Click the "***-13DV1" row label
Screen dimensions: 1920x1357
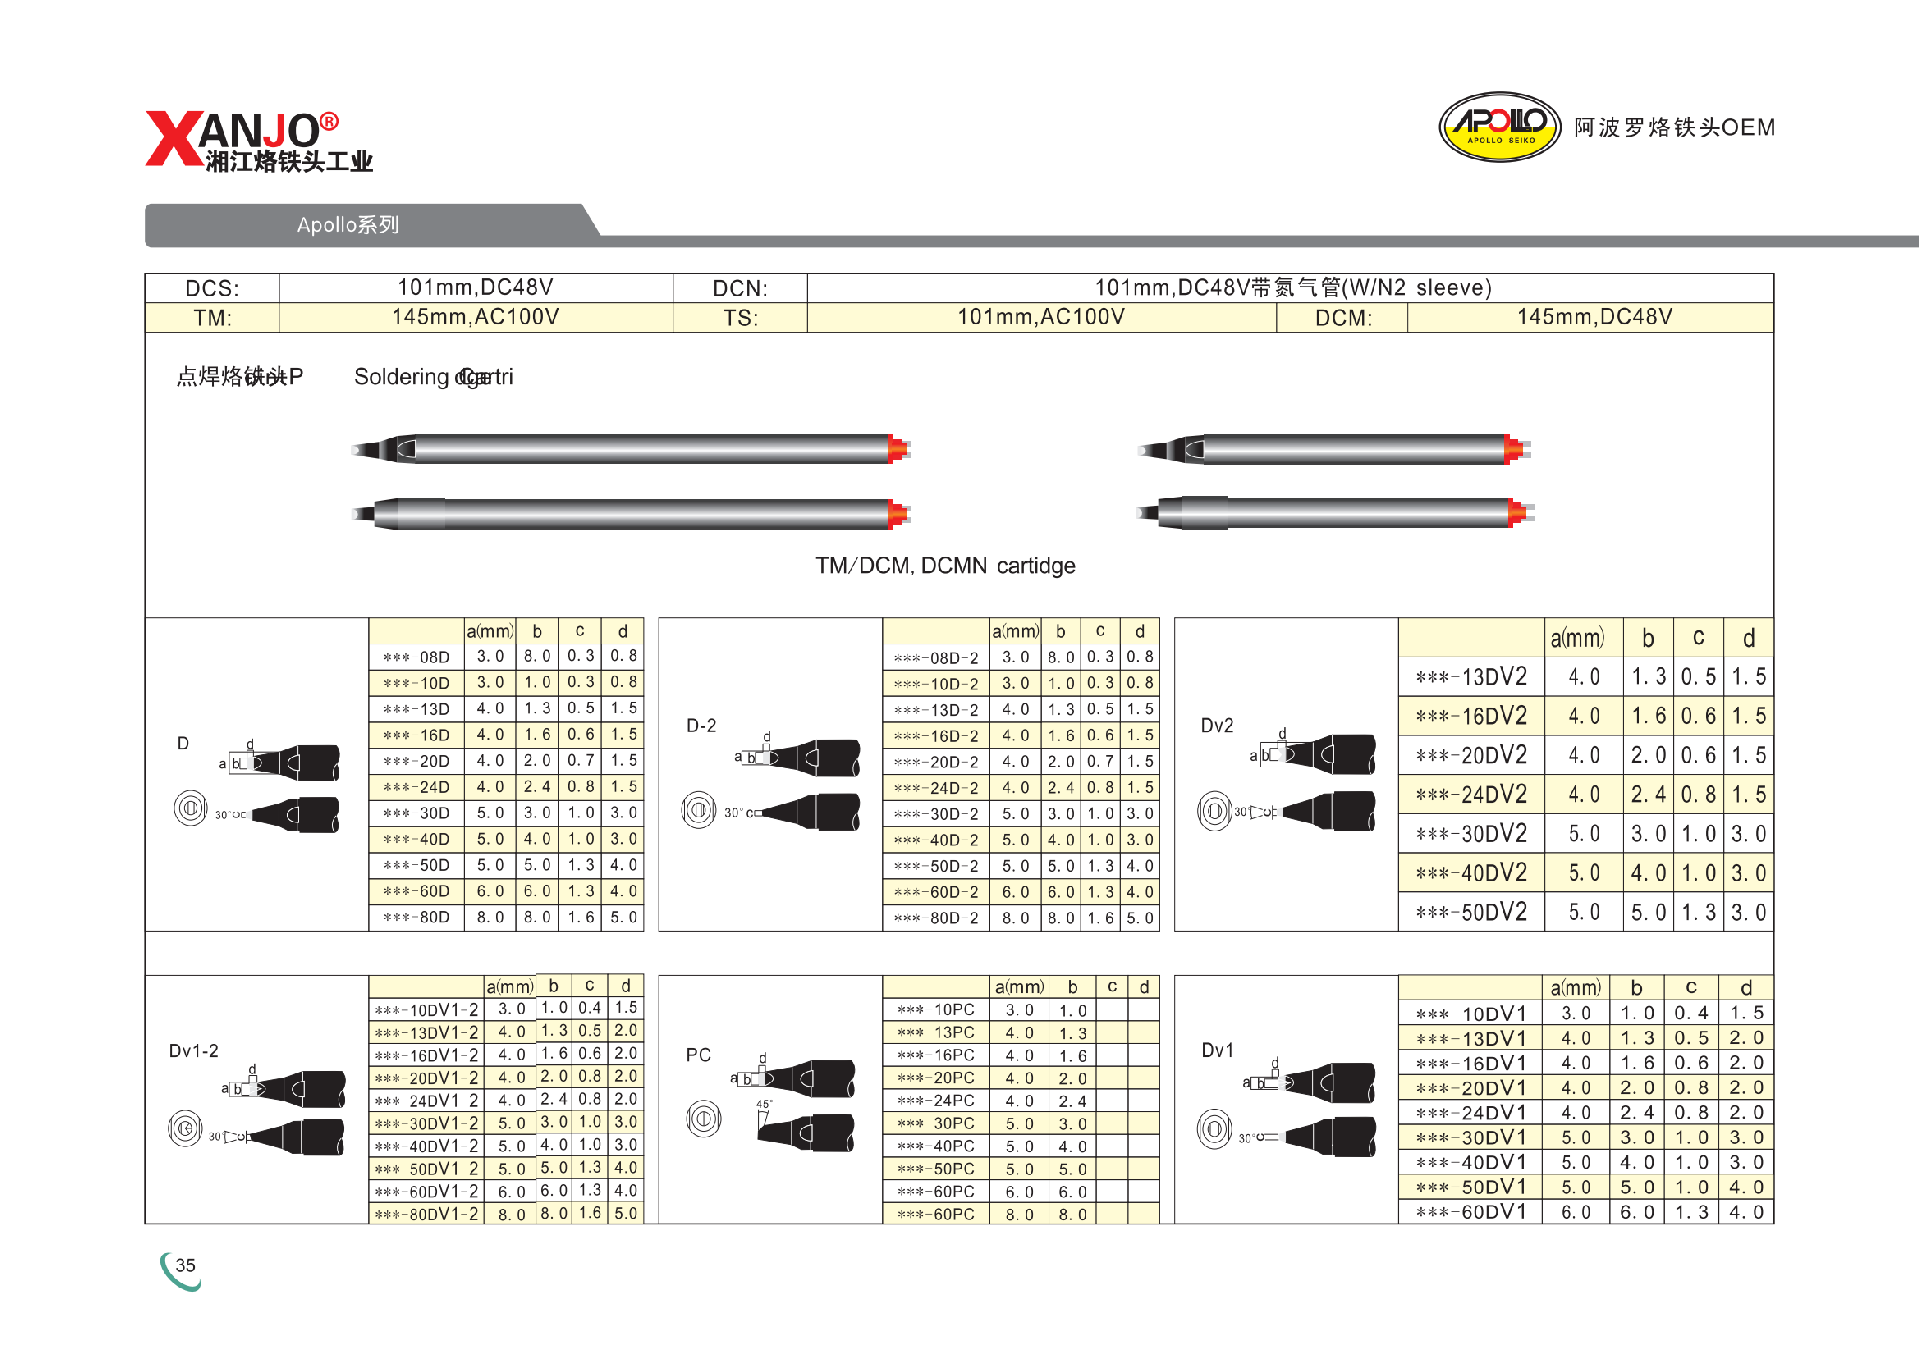tap(1471, 1039)
